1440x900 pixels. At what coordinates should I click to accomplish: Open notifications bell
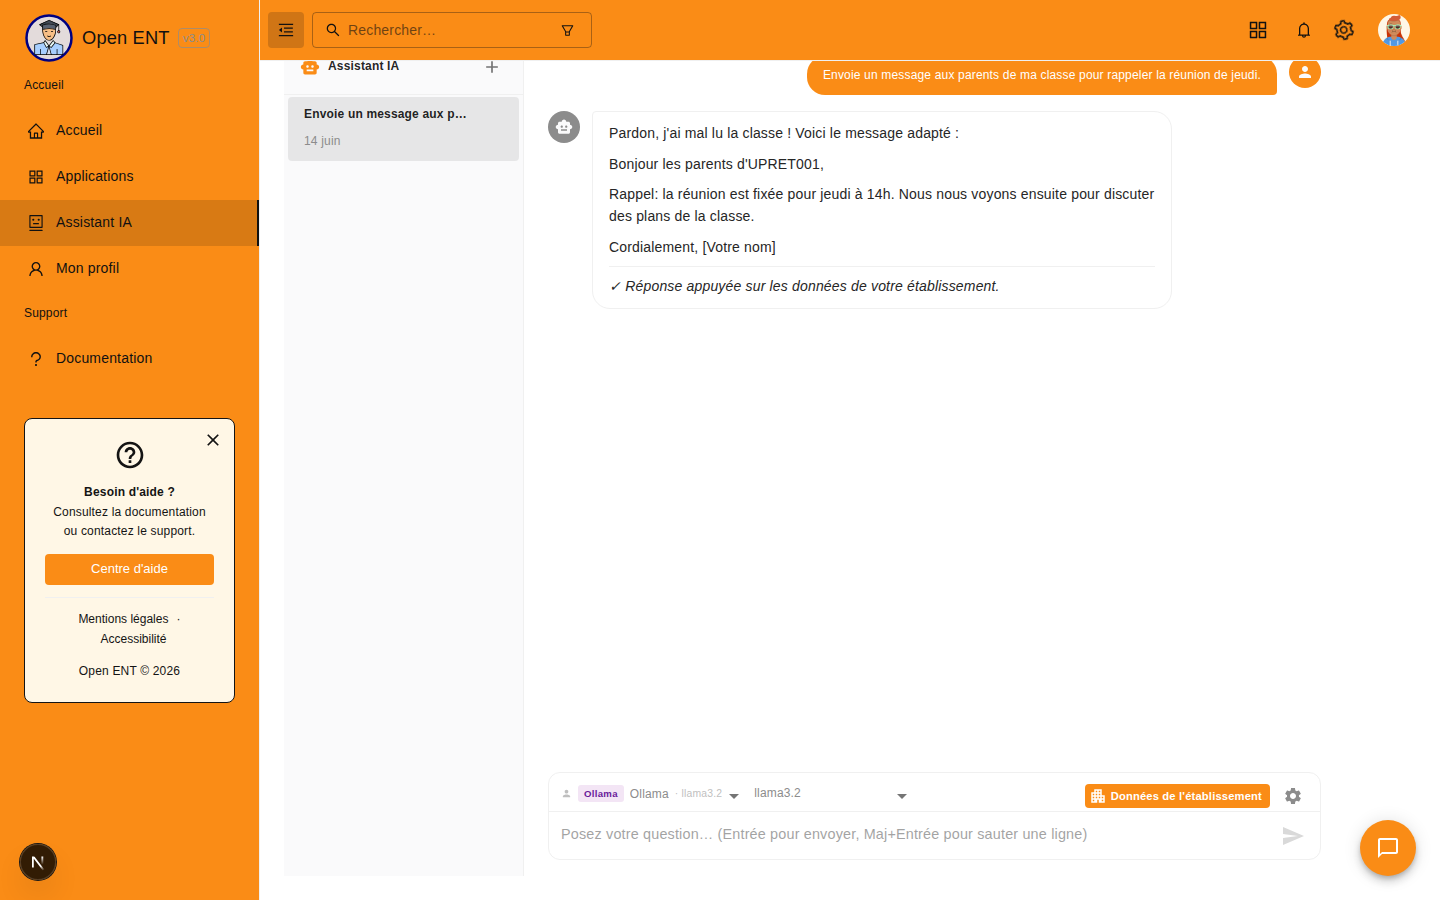coord(1304,30)
